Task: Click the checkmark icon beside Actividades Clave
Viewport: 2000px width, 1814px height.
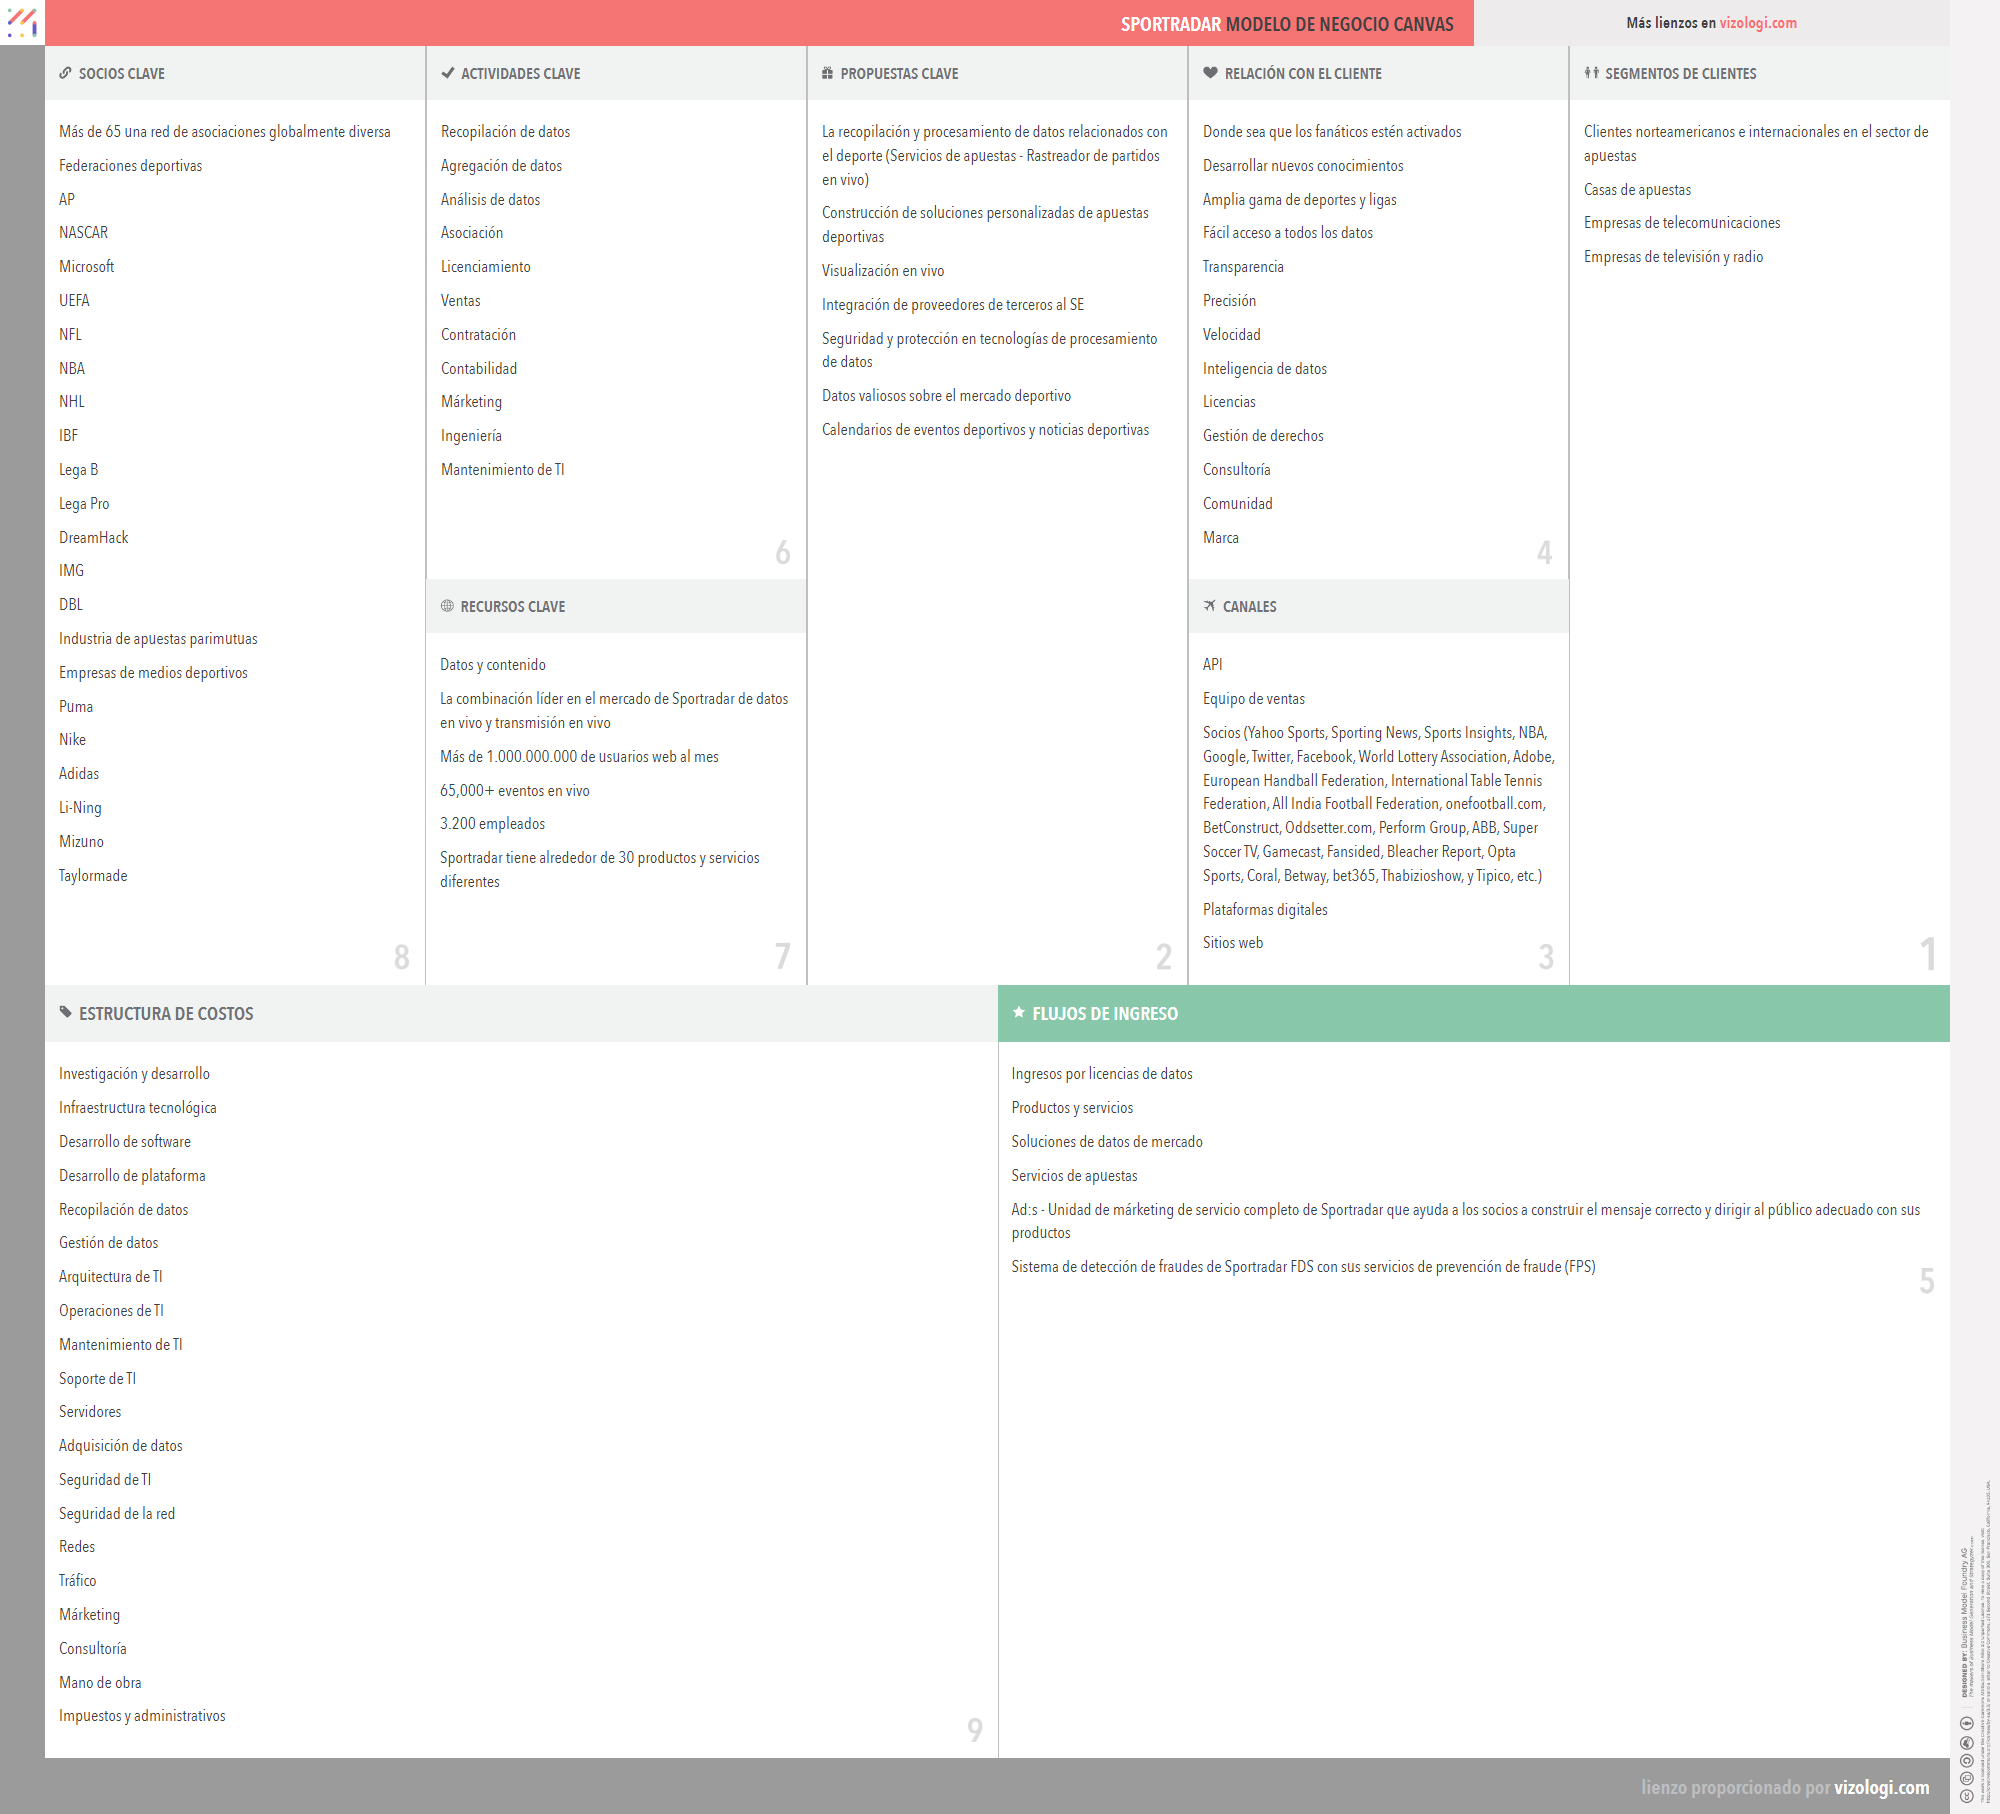Action: [x=448, y=73]
